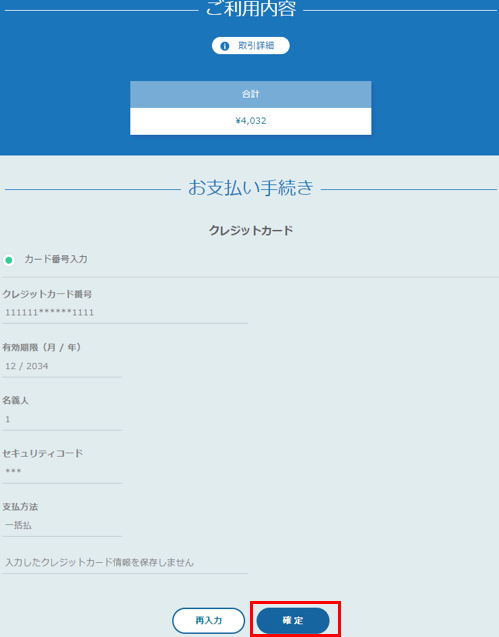Viewport: 499px width, 637px height.
Task: Click 入力したクレジットカード情報を保存しません text
Action: (100, 562)
